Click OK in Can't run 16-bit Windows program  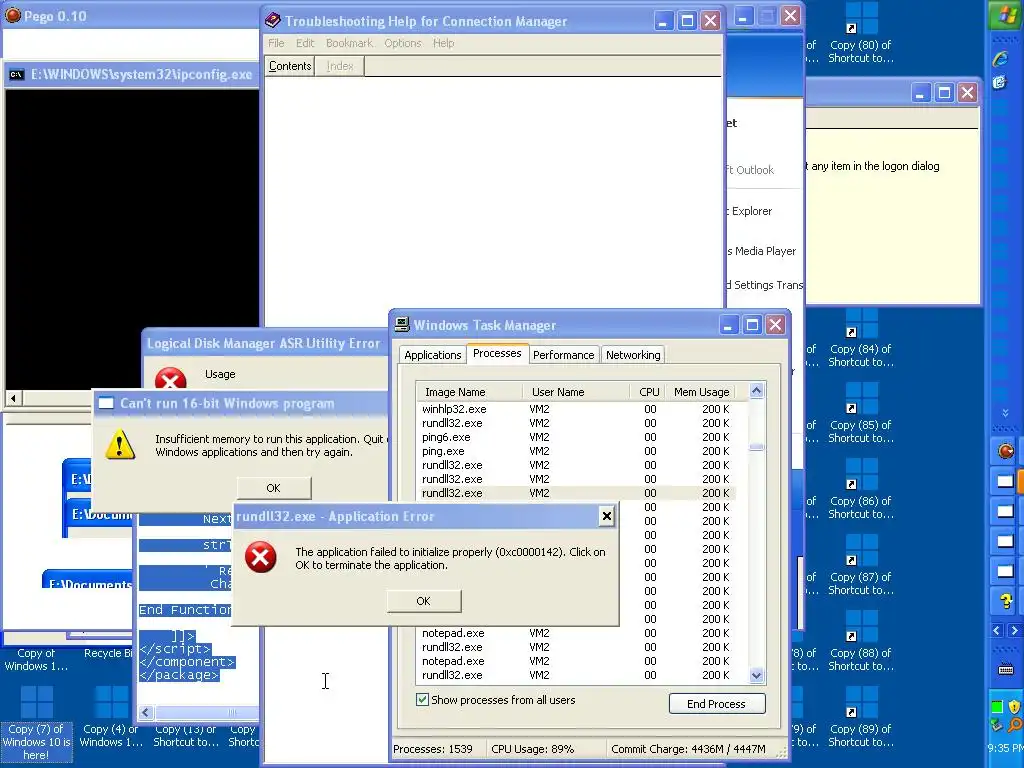(274, 488)
